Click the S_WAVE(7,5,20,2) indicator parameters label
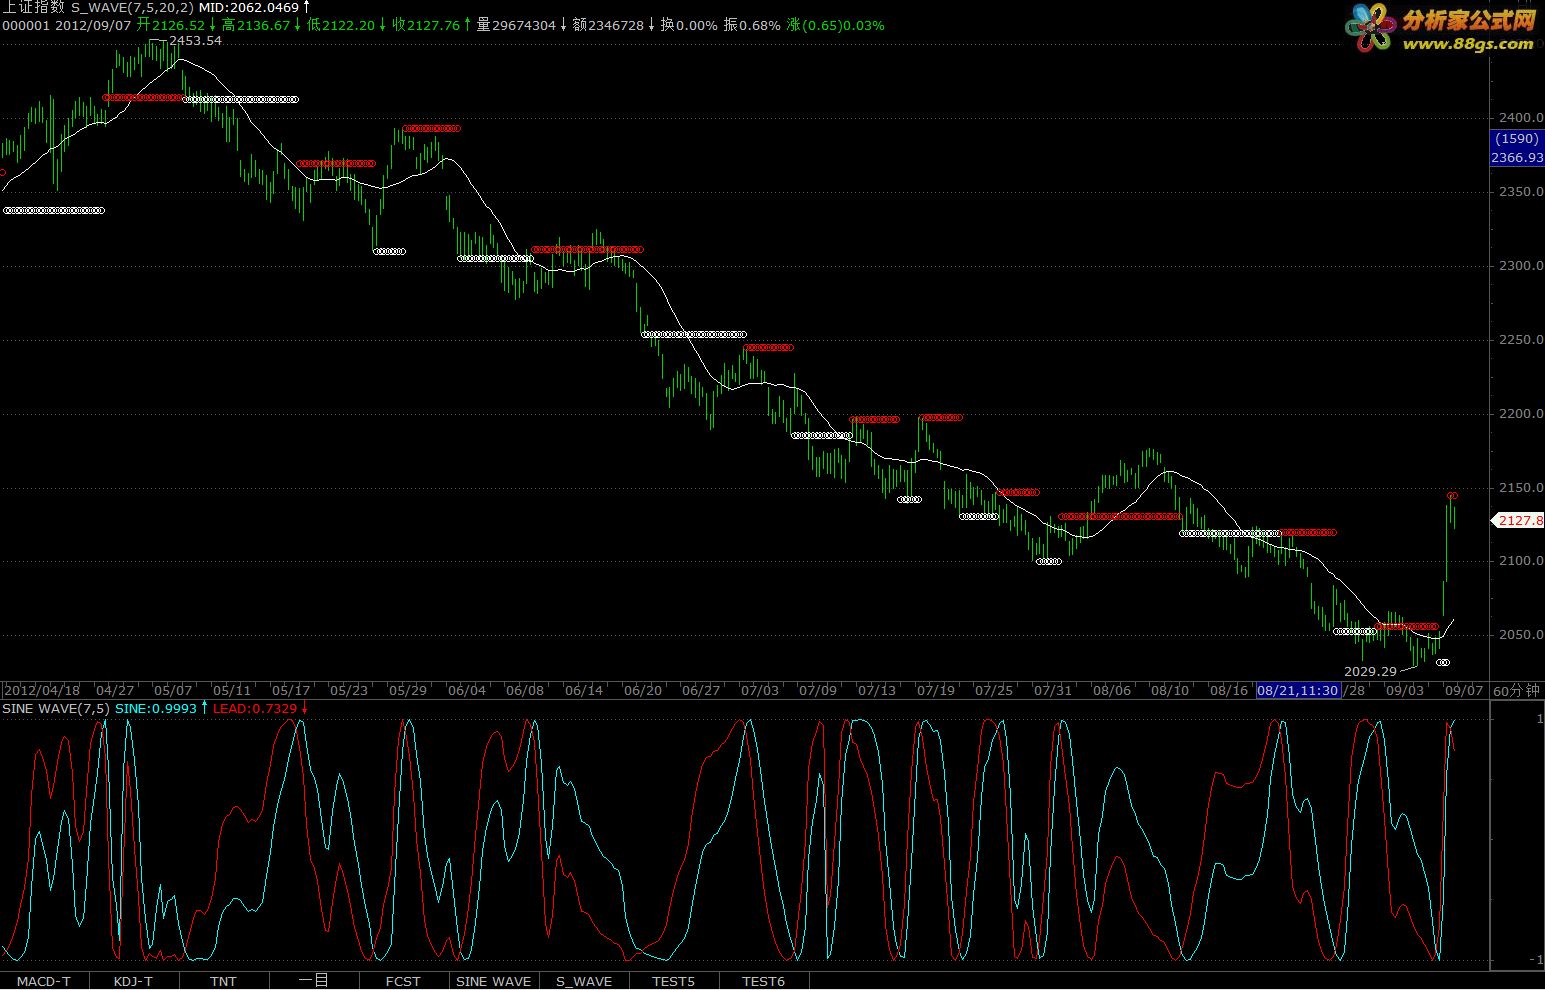This screenshot has width=1545, height=990. tap(132, 7)
